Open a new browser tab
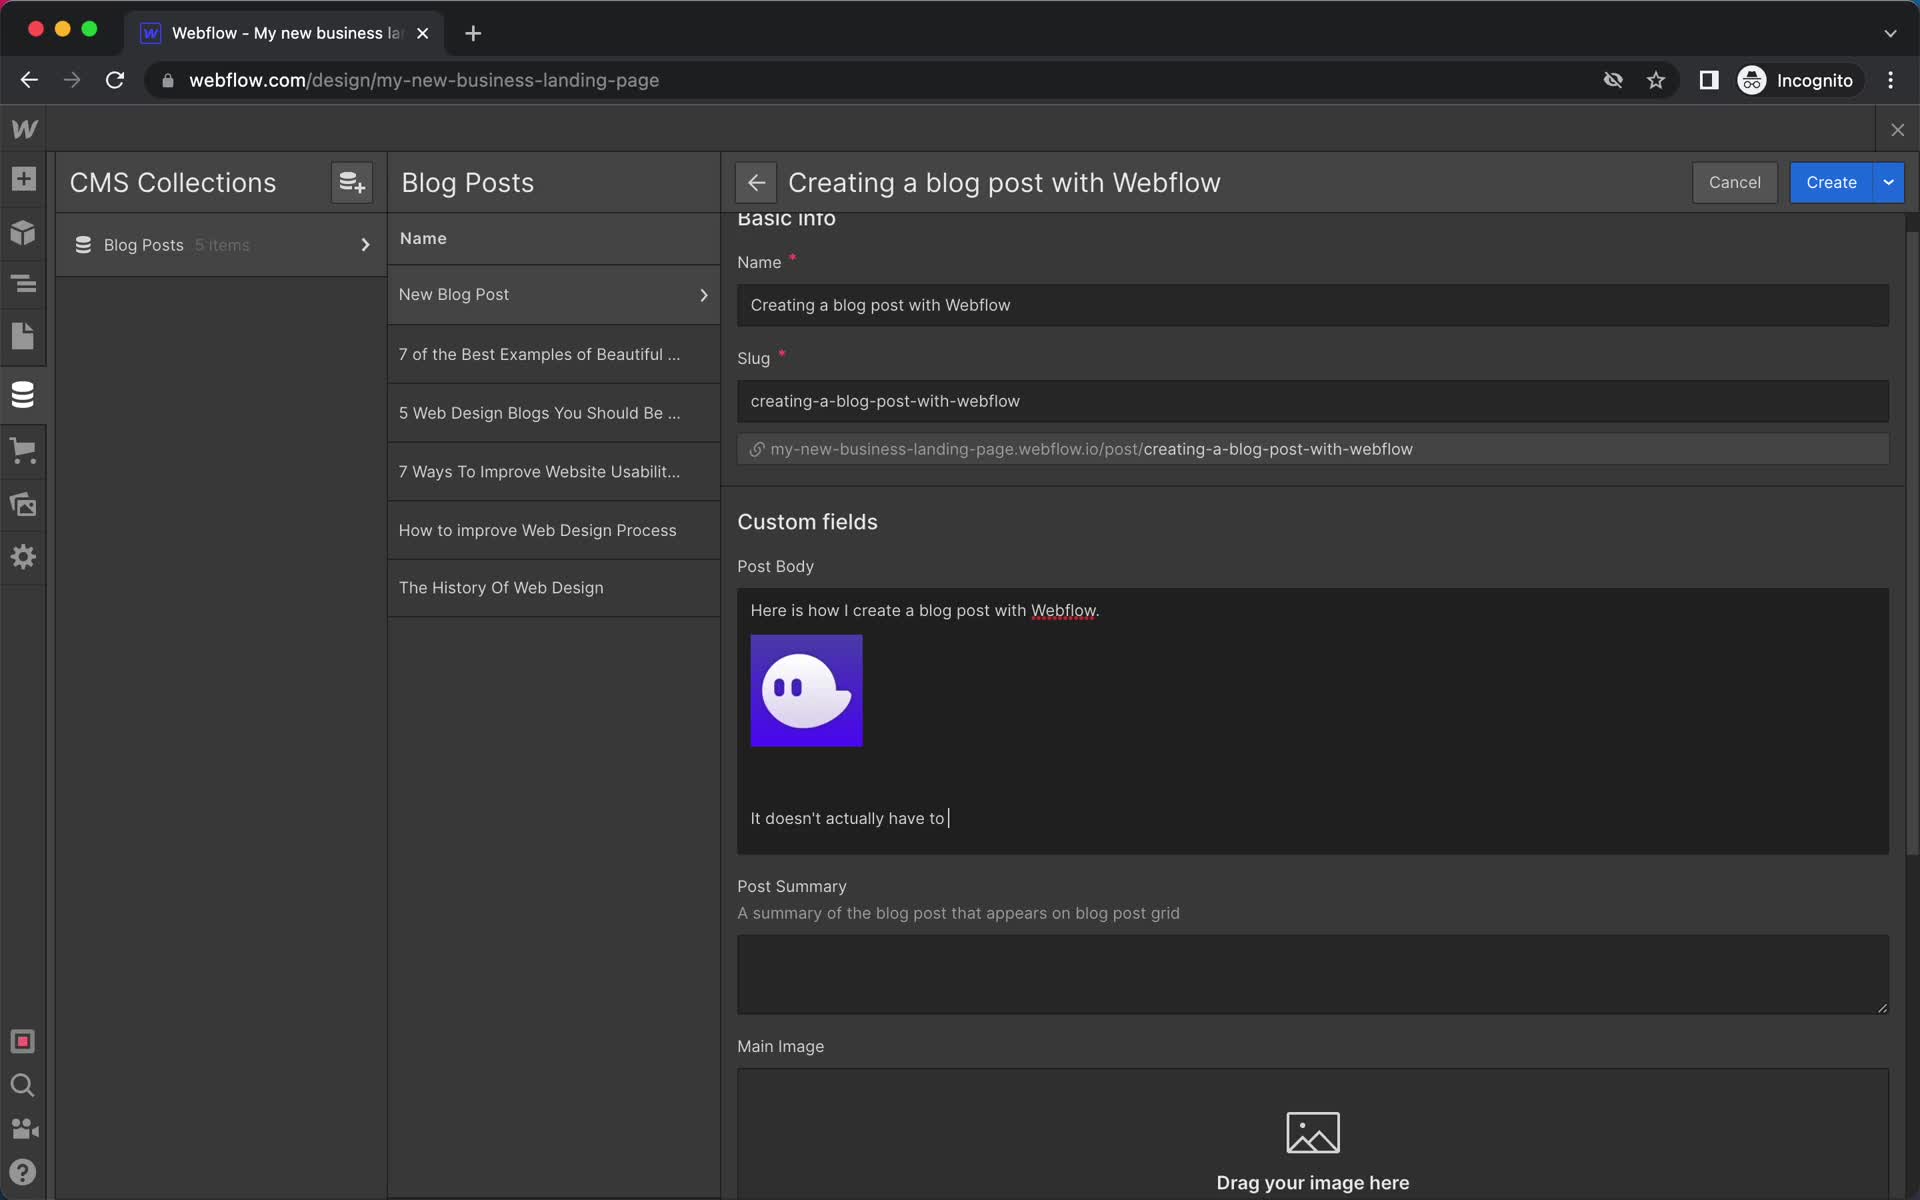The width and height of the screenshot is (1920, 1200). pyautogui.click(x=473, y=33)
